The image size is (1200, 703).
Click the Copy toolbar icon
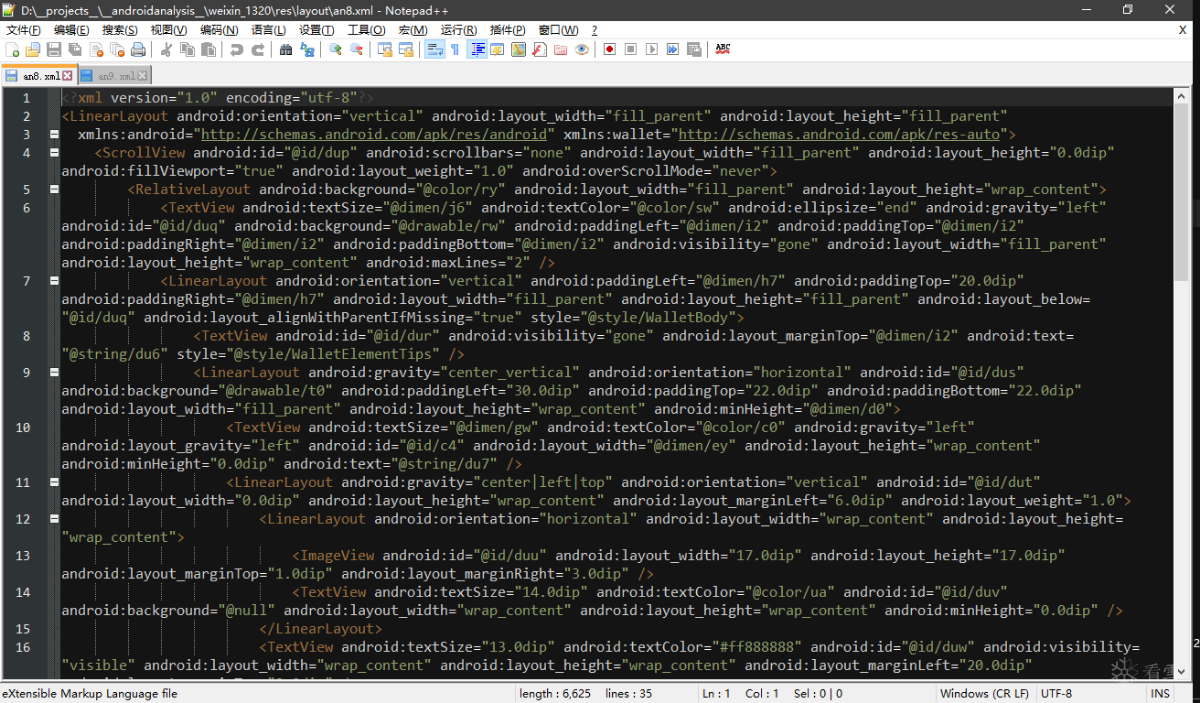pos(187,49)
